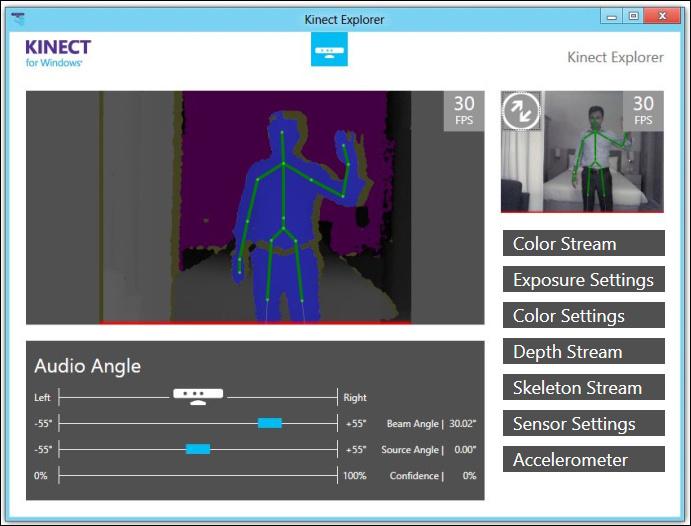The image size is (691, 526).
Task: Click the Confidence value 0%
Action: point(469,476)
